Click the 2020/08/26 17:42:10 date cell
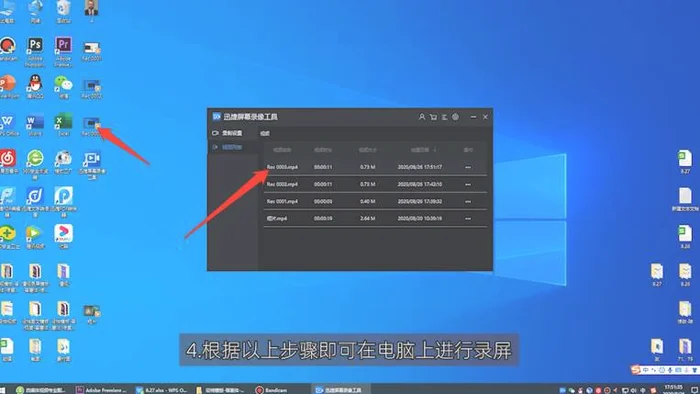 click(420, 184)
